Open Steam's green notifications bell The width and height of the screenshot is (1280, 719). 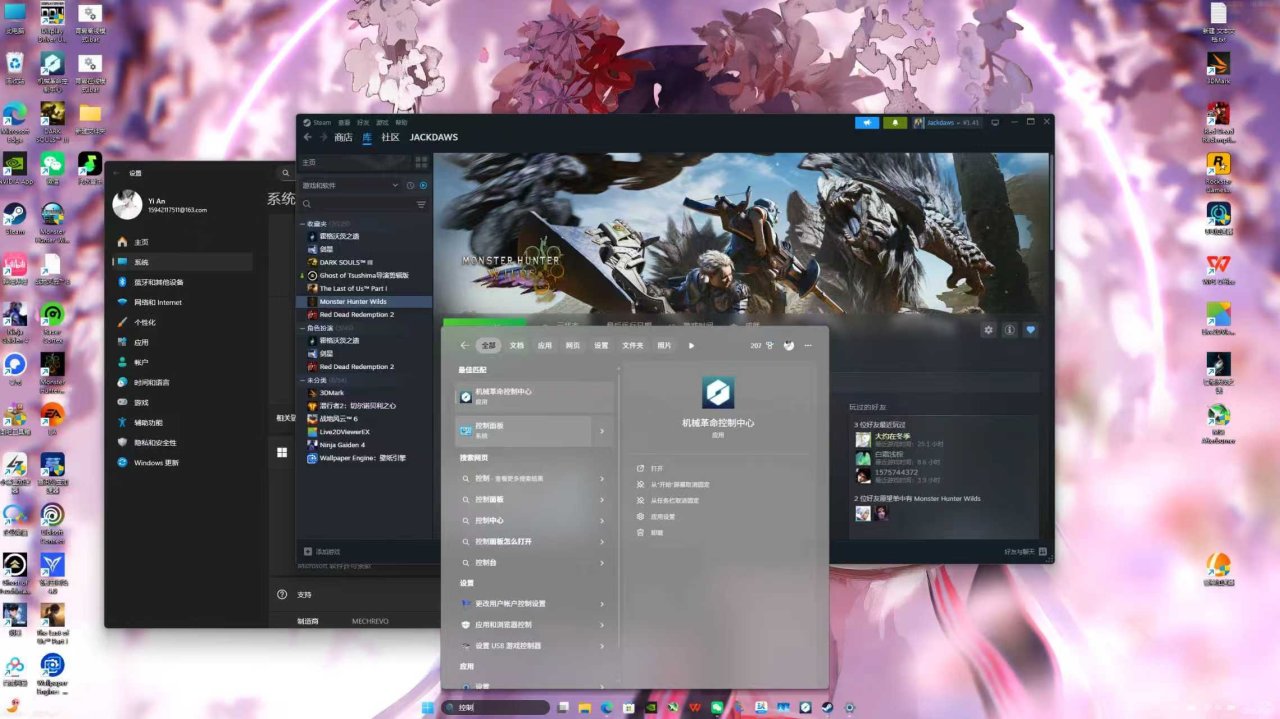[x=894, y=122]
